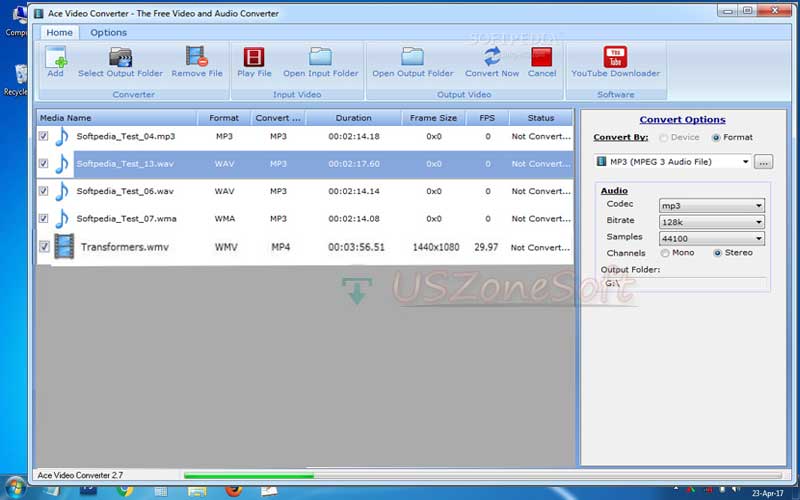This screenshot has width=800, height=500.
Task: Uncheck Softpedia_Test_13.wav checkbox
Action: click(43, 164)
